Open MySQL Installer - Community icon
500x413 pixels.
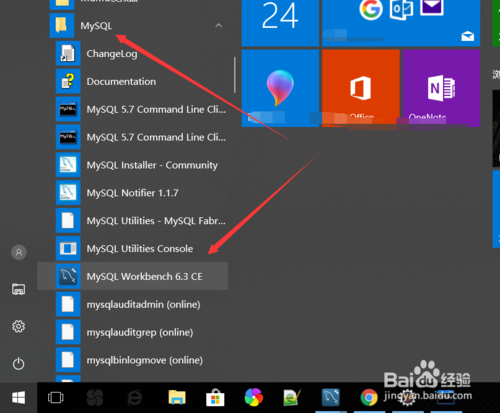tap(68, 165)
